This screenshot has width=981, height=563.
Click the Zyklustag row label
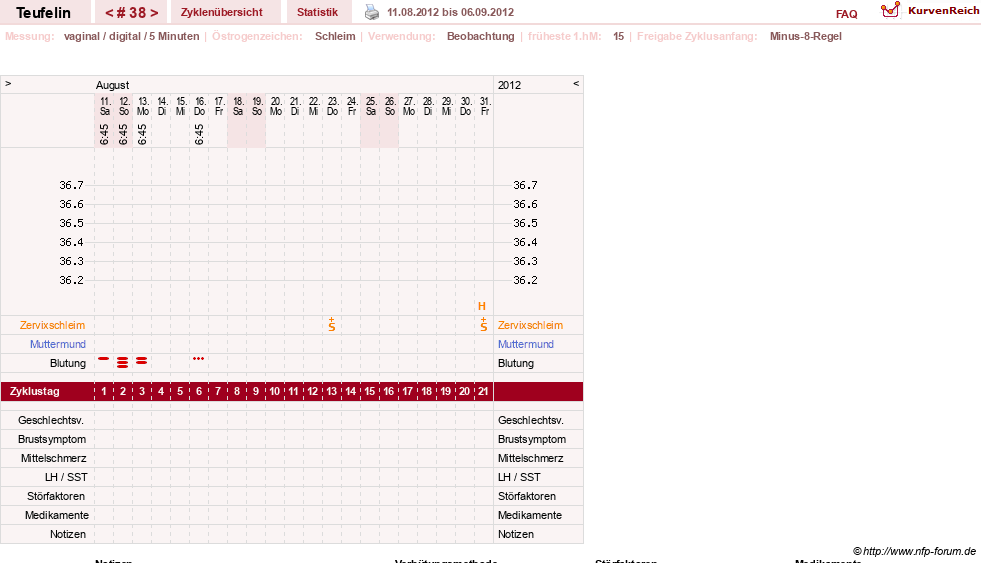click(x=34, y=392)
